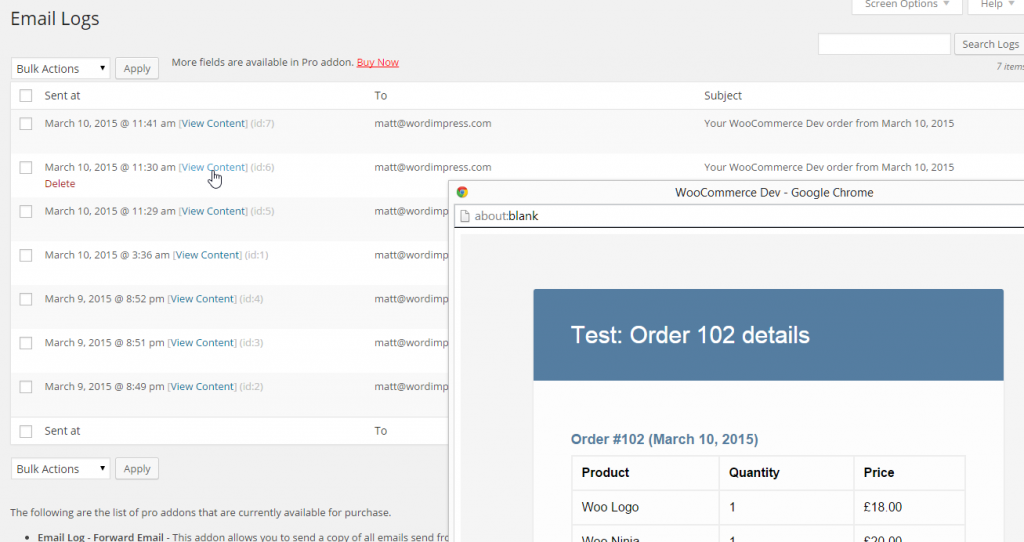Focus the search logs text field
This screenshot has height=542, width=1024.
pyautogui.click(x=884, y=44)
